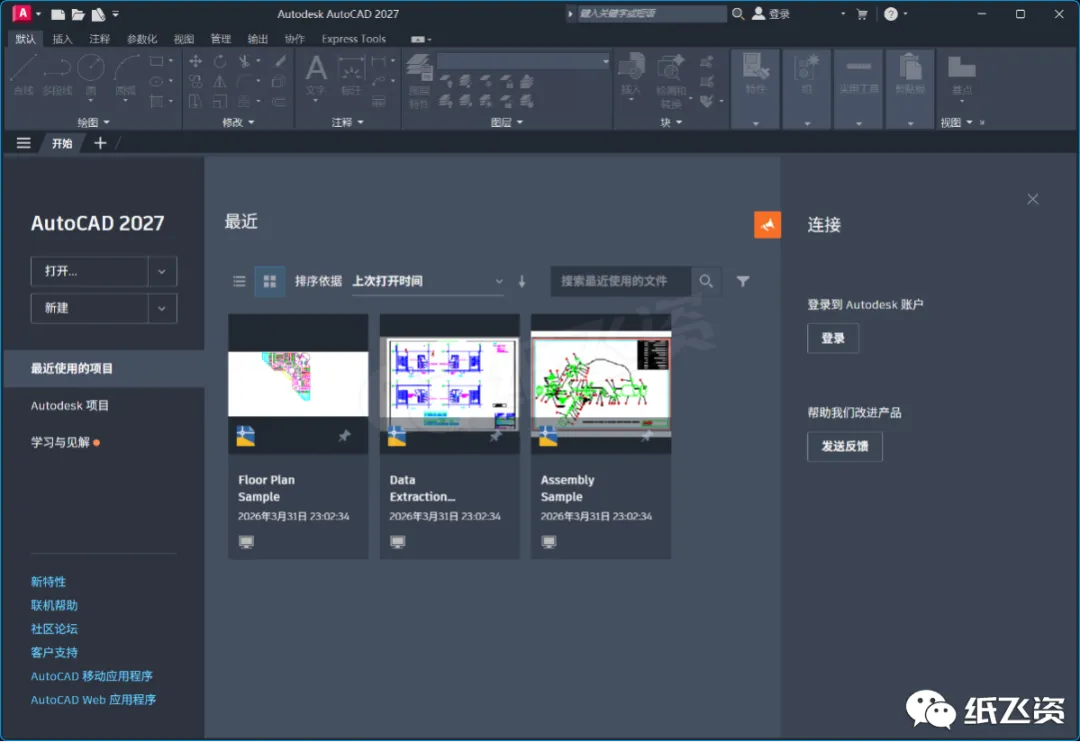1080x742 pixels.
Task: Open Layer Properties (图层特性) manager
Action: point(419,81)
